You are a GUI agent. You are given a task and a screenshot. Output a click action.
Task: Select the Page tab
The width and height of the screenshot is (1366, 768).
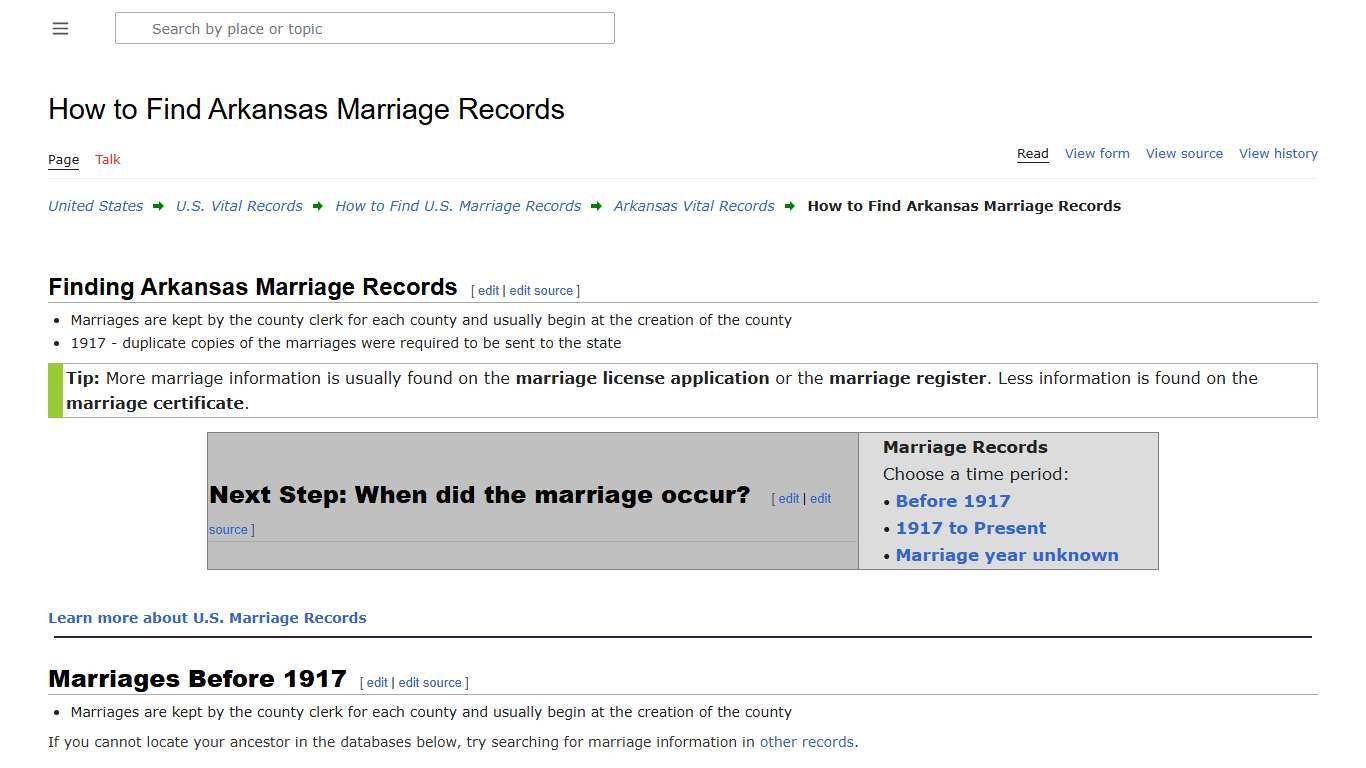pos(63,159)
